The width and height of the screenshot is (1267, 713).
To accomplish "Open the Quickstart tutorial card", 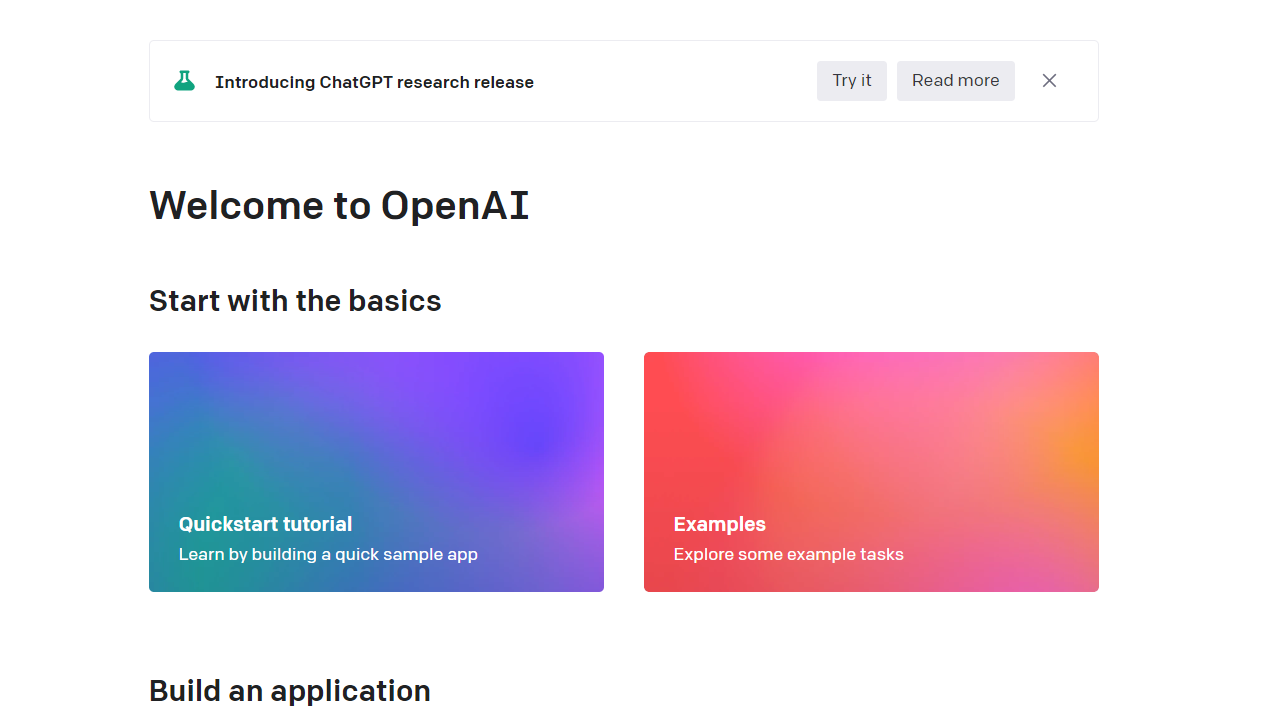I will [x=376, y=471].
